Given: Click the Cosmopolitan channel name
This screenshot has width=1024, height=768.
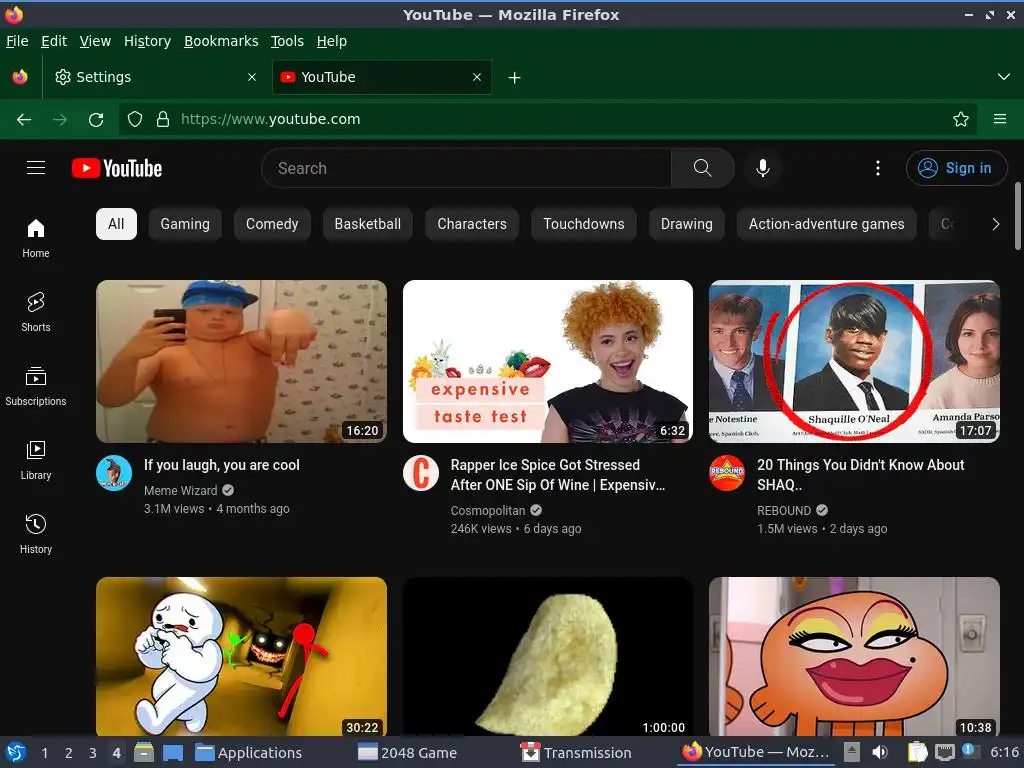Looking at the screenshot, I should tap(488, 511).
